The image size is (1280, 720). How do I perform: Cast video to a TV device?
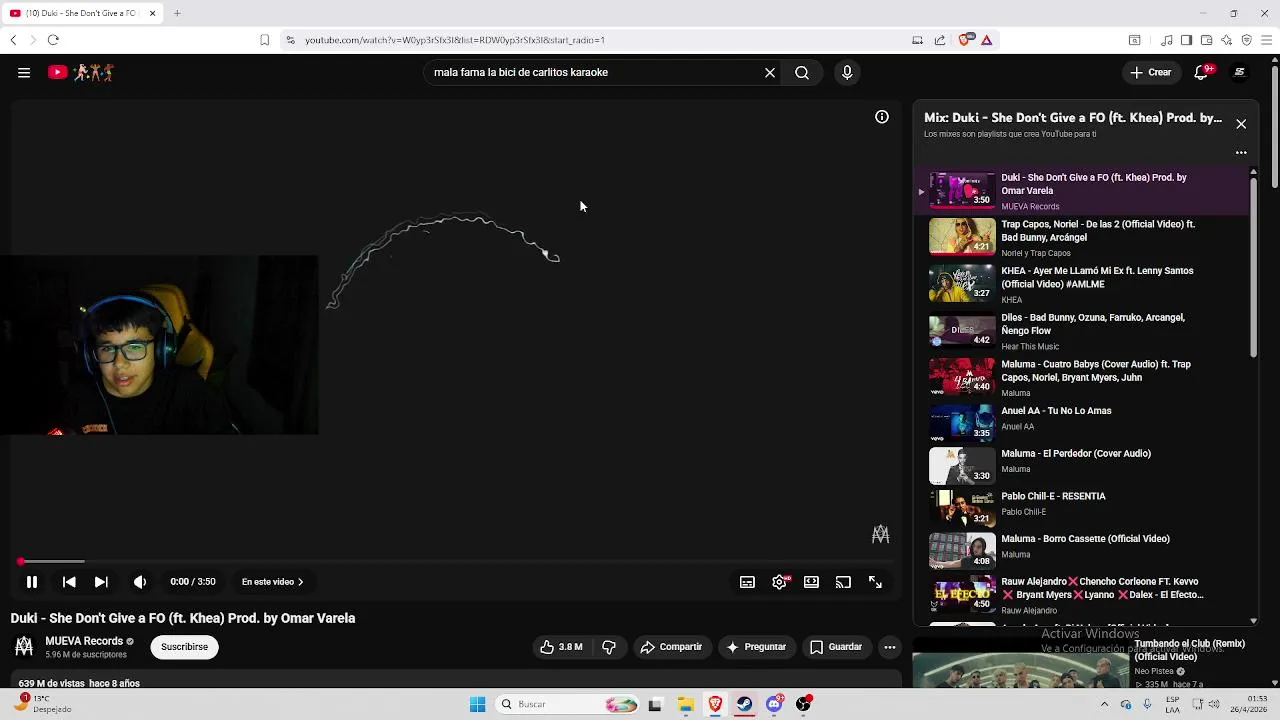(x=843, y=582)
